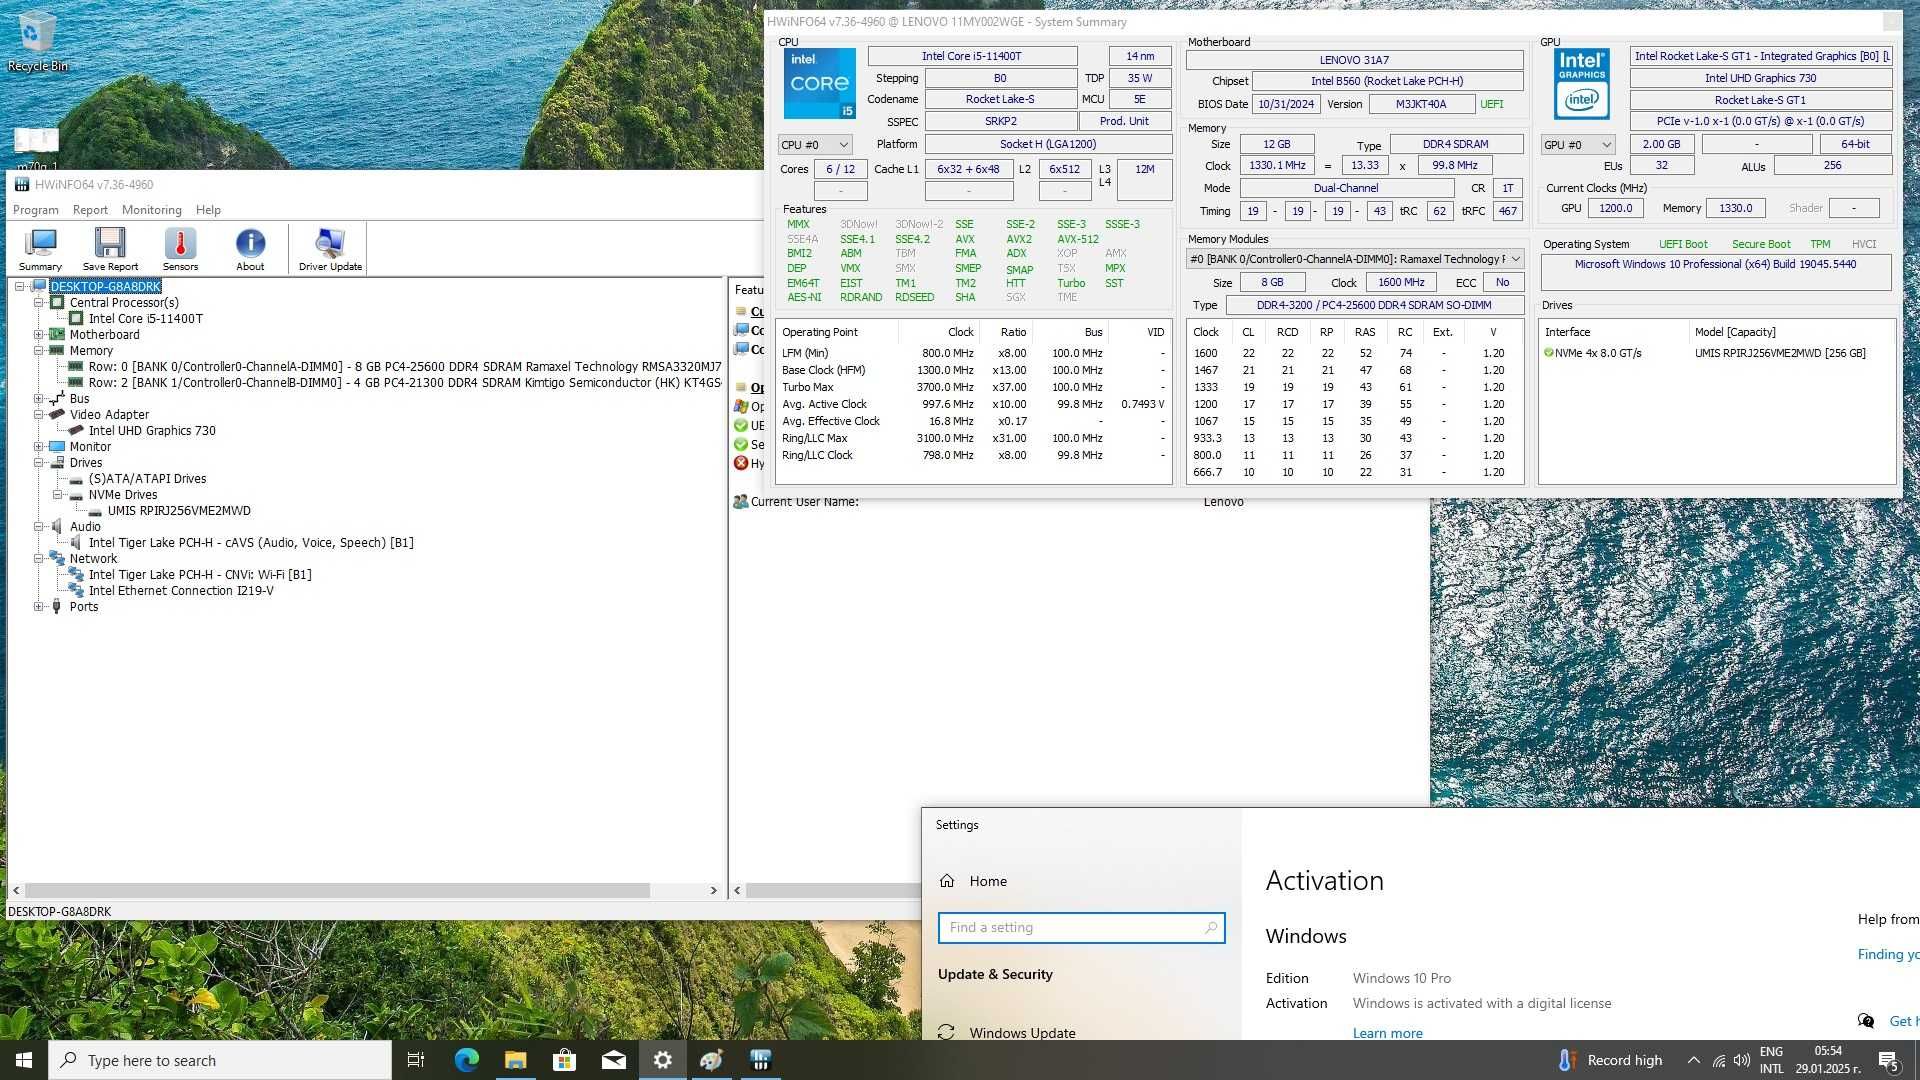Click taskbar search box

pyautogui.click(x=220, y=1060)
